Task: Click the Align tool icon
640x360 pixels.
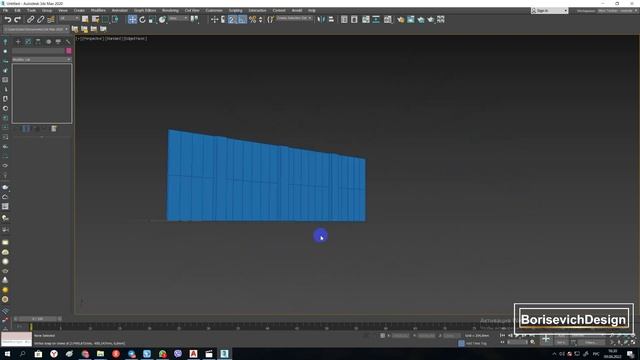Action: [331, 19]
